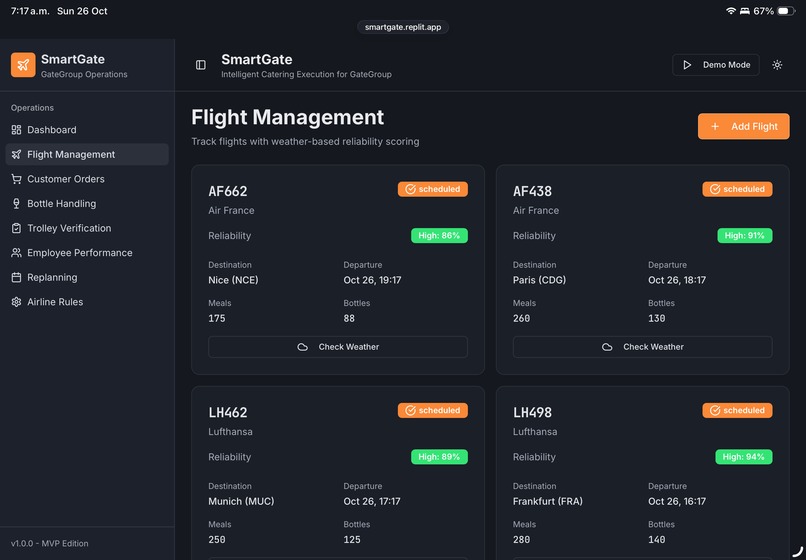Toggle the sidebar panel icon

coord(201,65)
